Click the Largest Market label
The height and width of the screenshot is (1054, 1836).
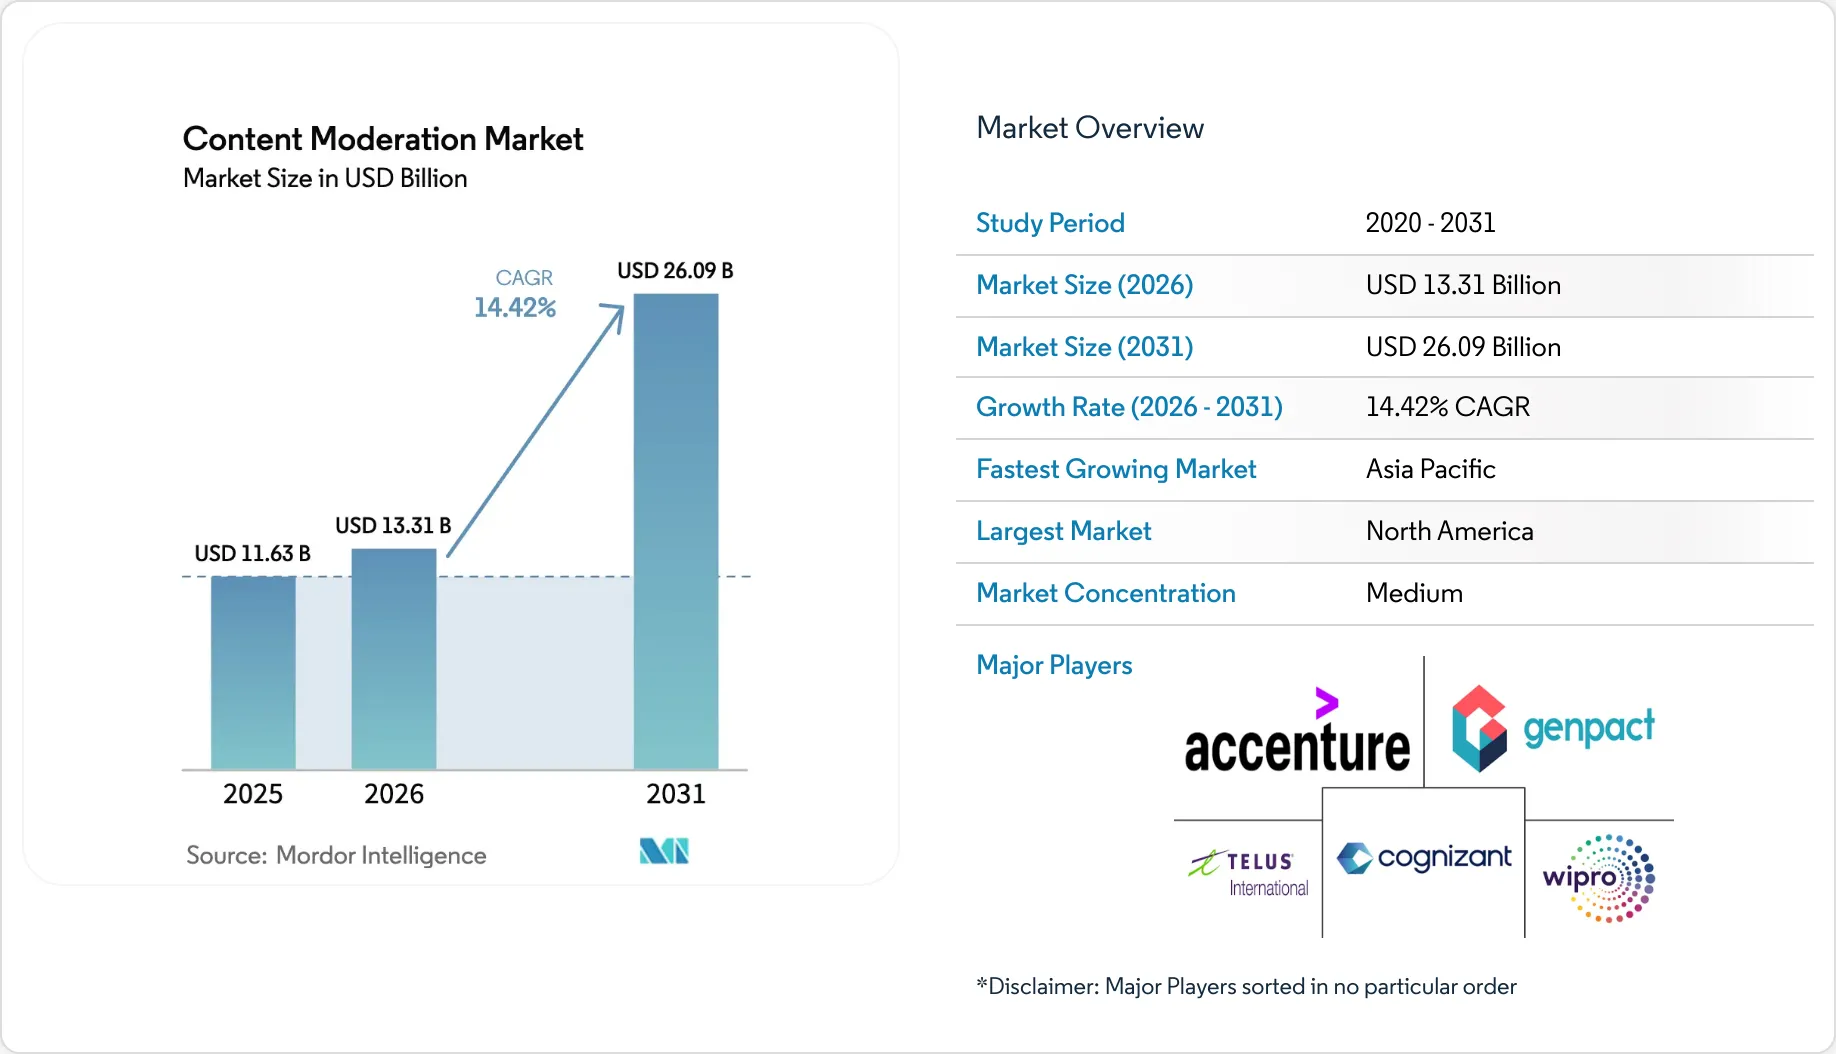1064,531
